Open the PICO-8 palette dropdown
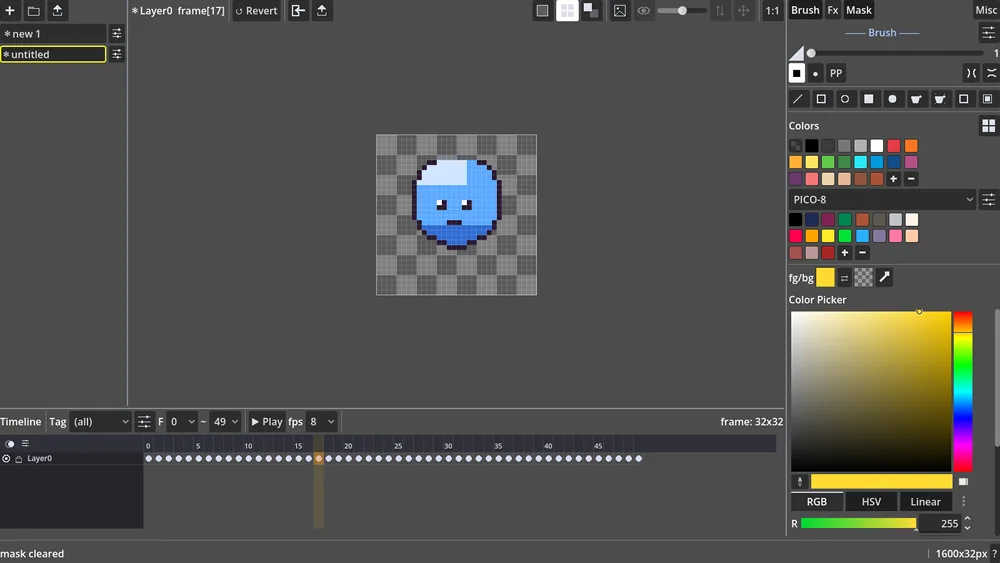The image size is (1000, 563). (883, 200)
